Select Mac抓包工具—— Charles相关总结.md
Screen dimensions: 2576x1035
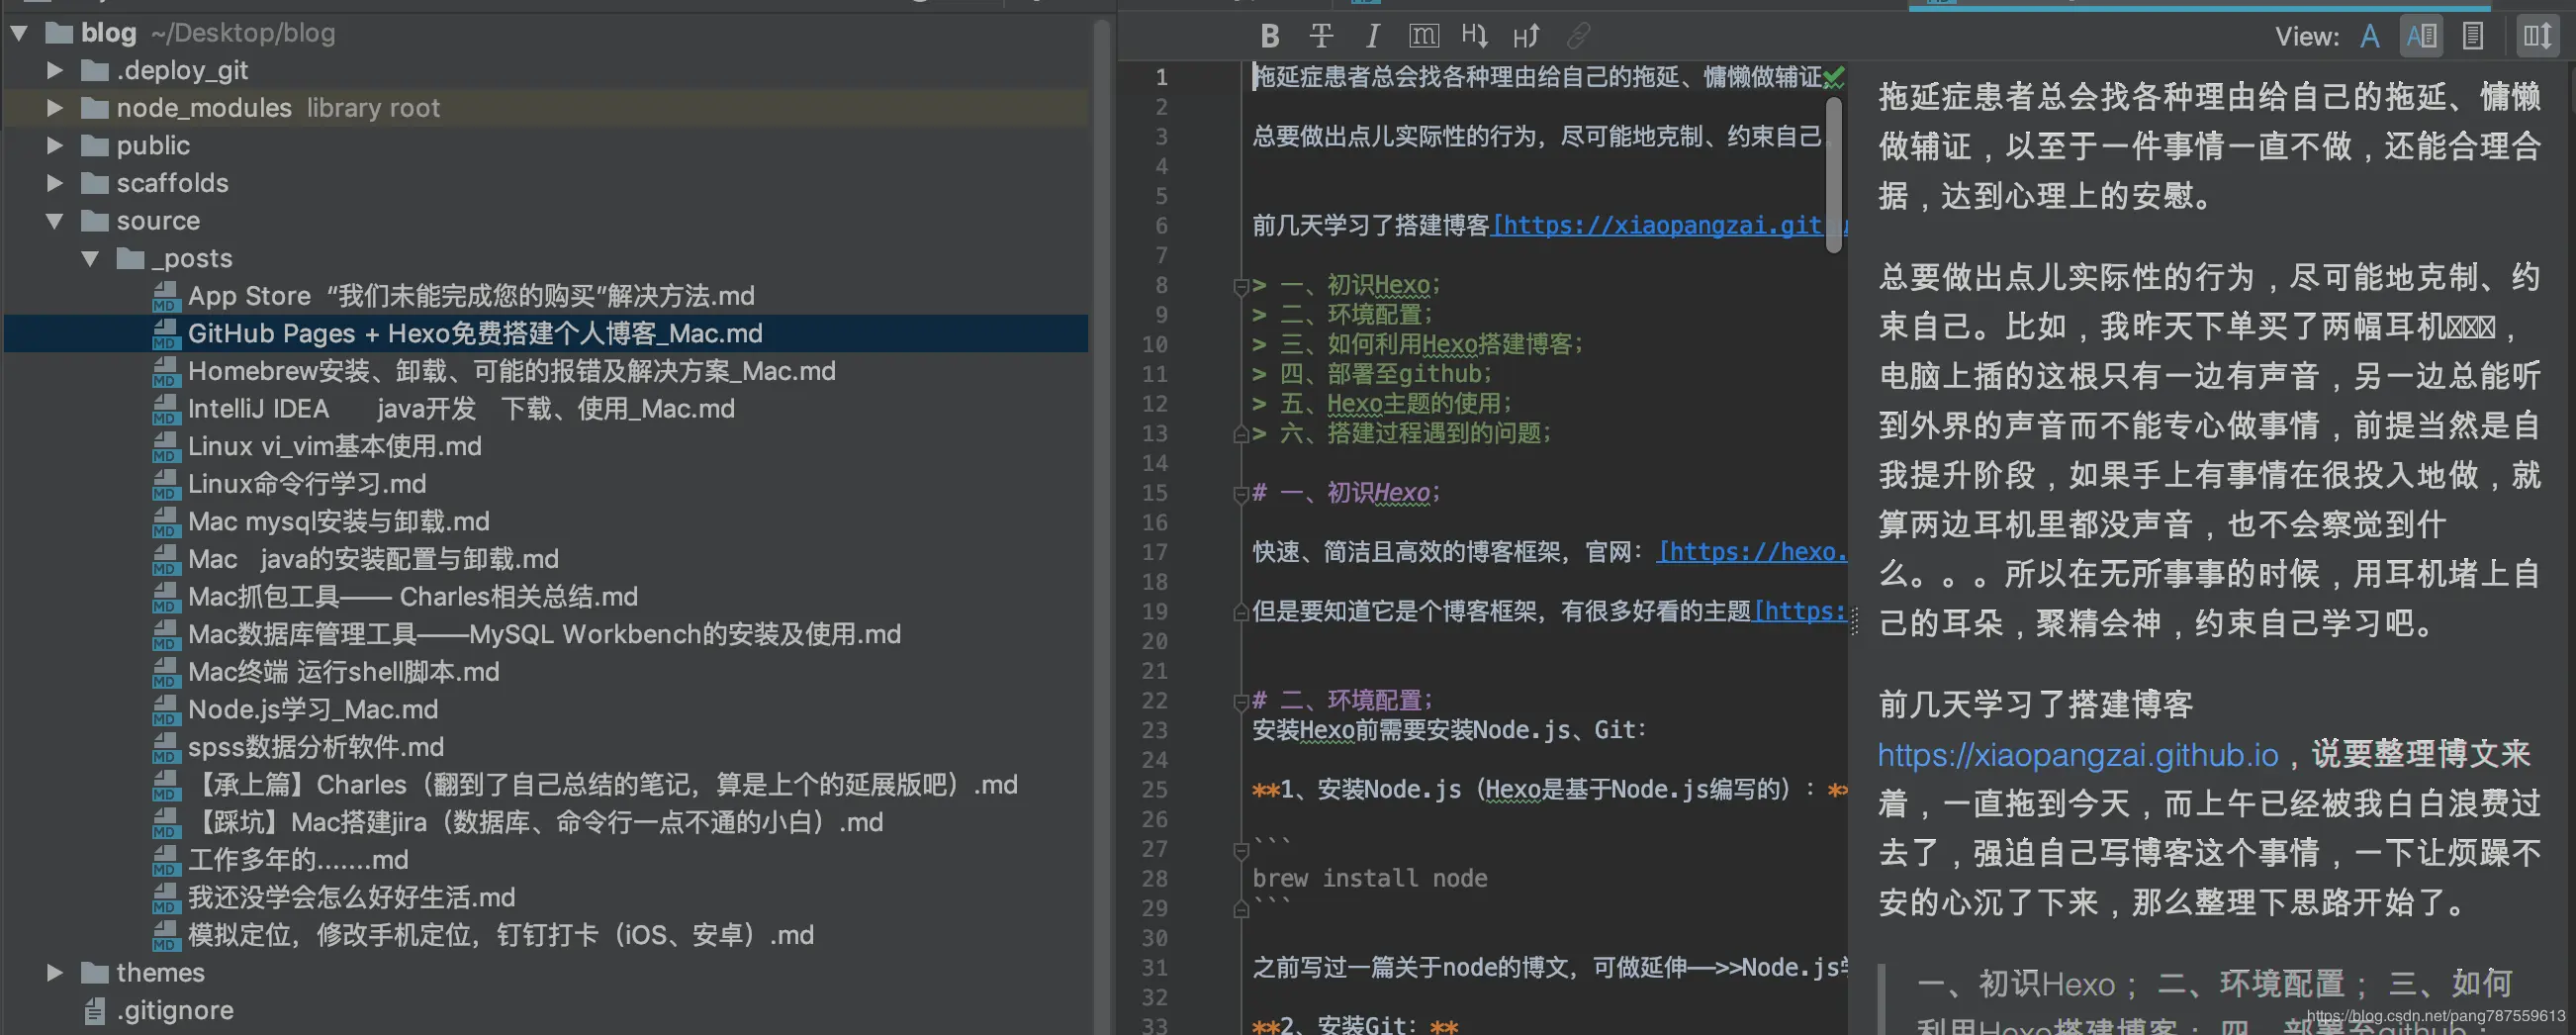coord(413,597)
